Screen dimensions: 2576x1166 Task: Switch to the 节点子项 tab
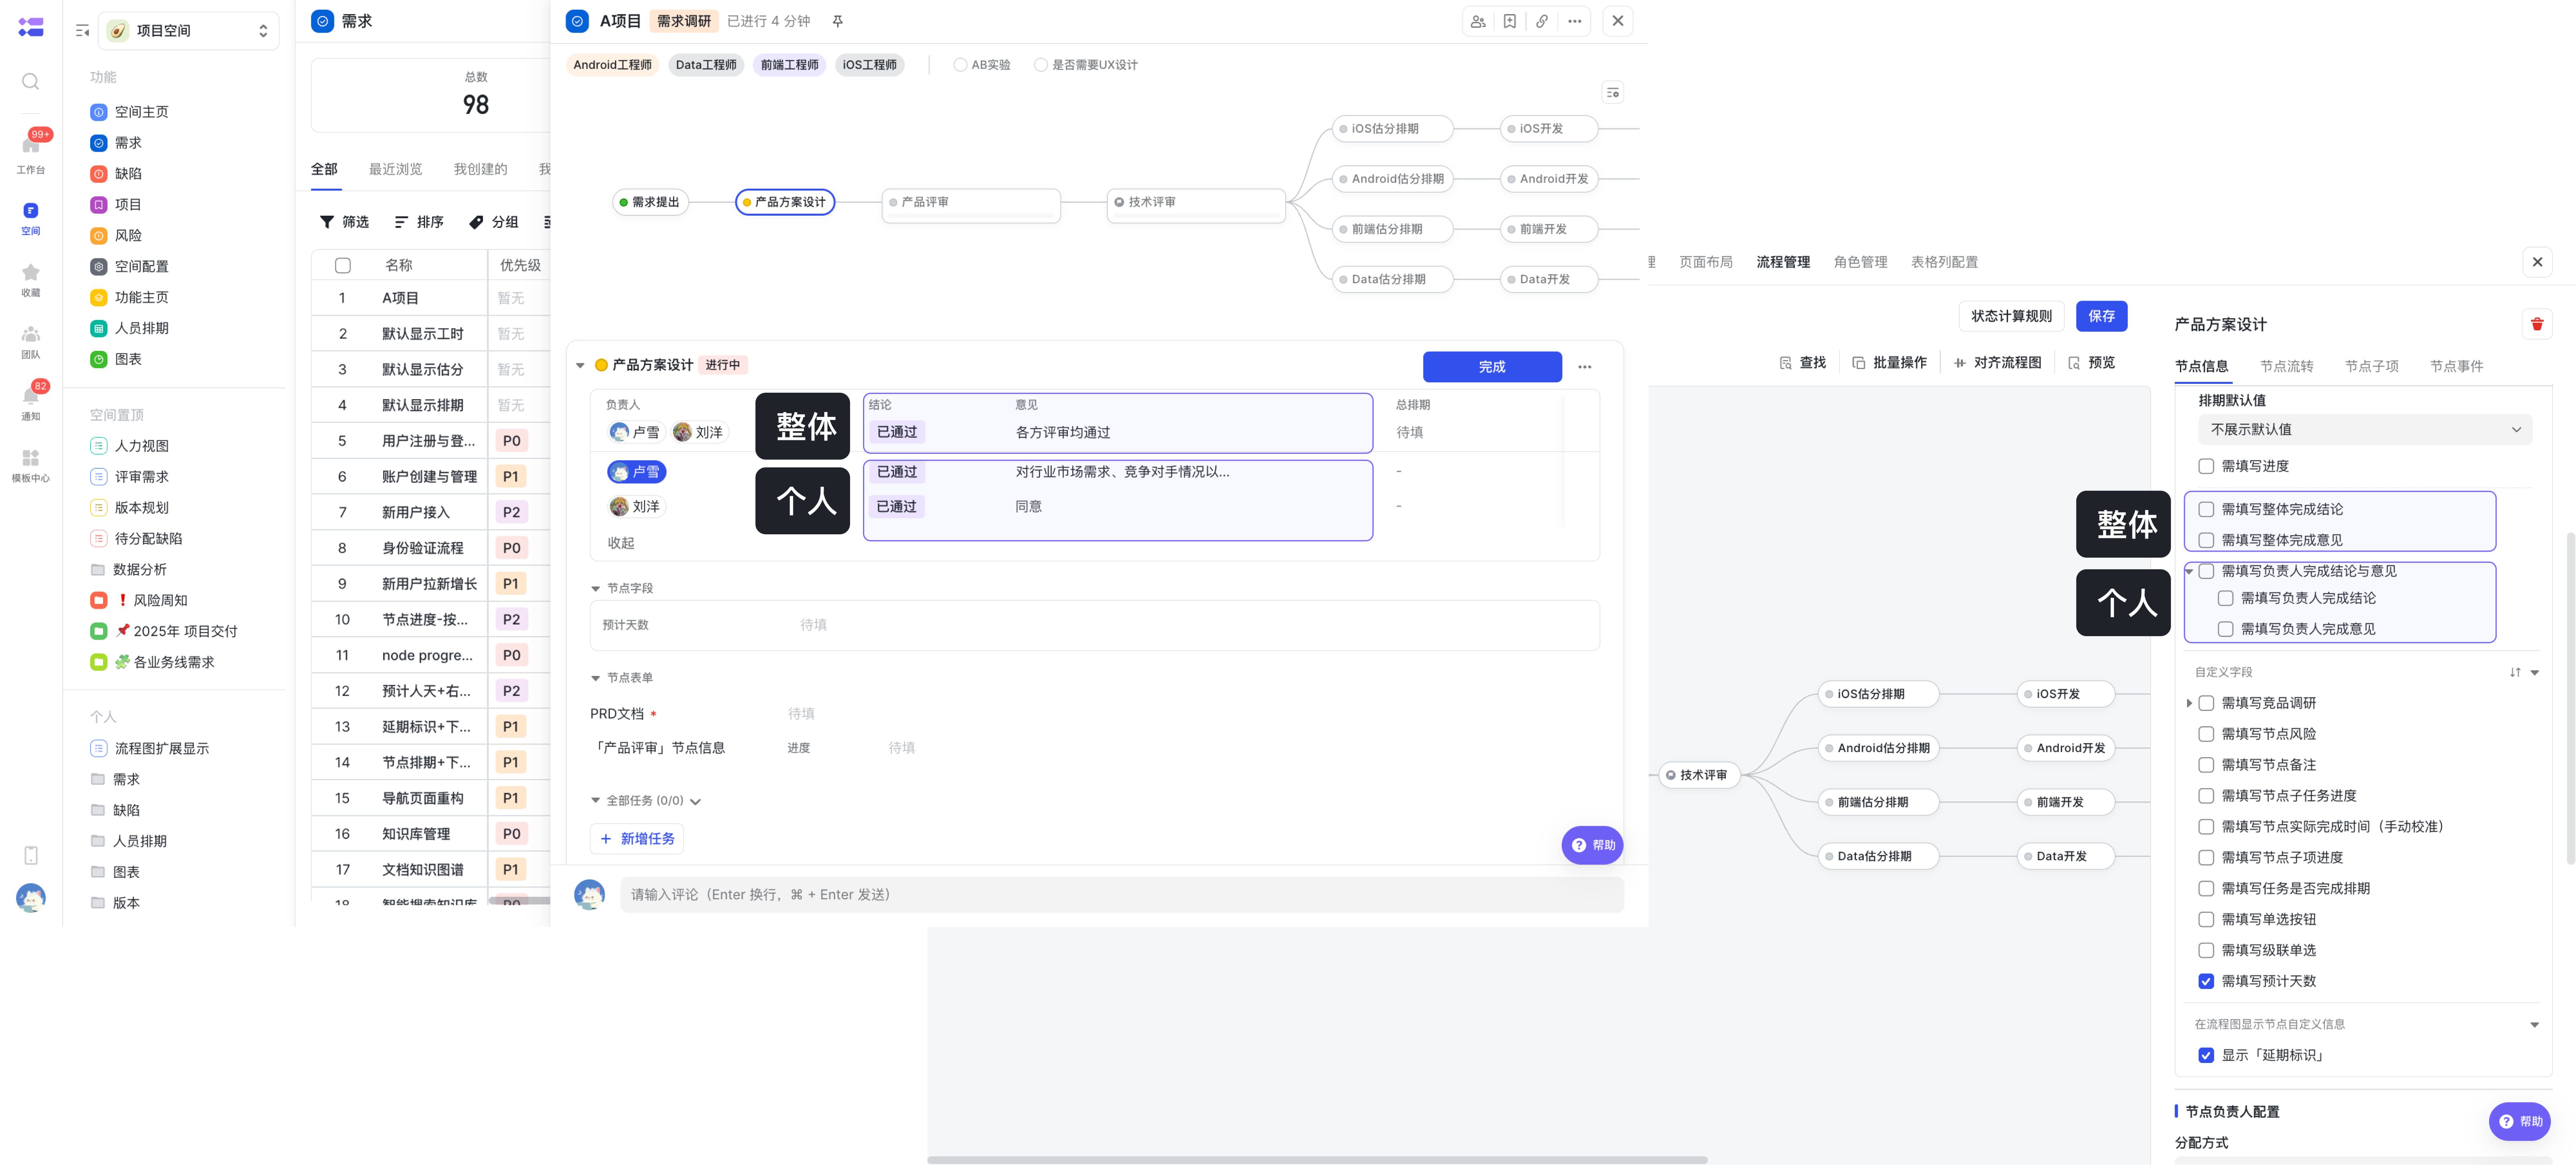(2372, 367)
